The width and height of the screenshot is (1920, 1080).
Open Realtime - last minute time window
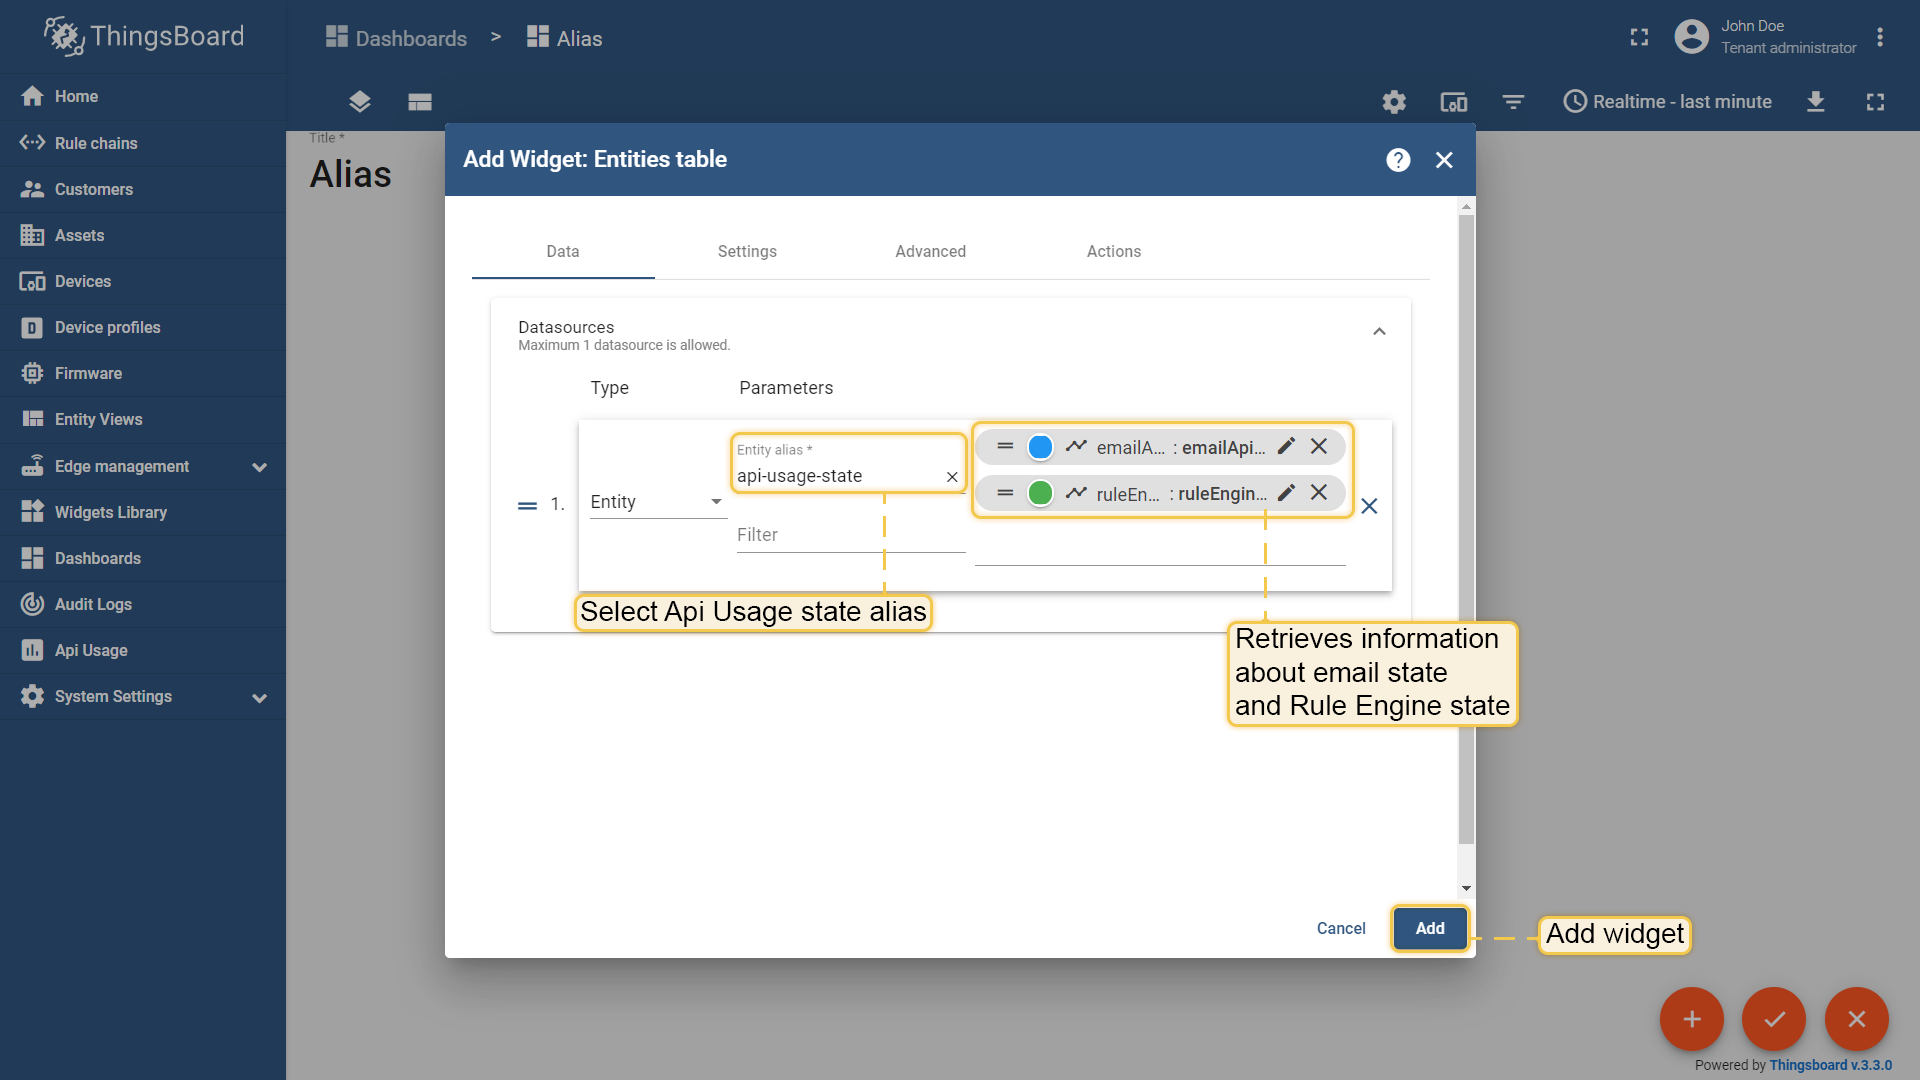1667,101
